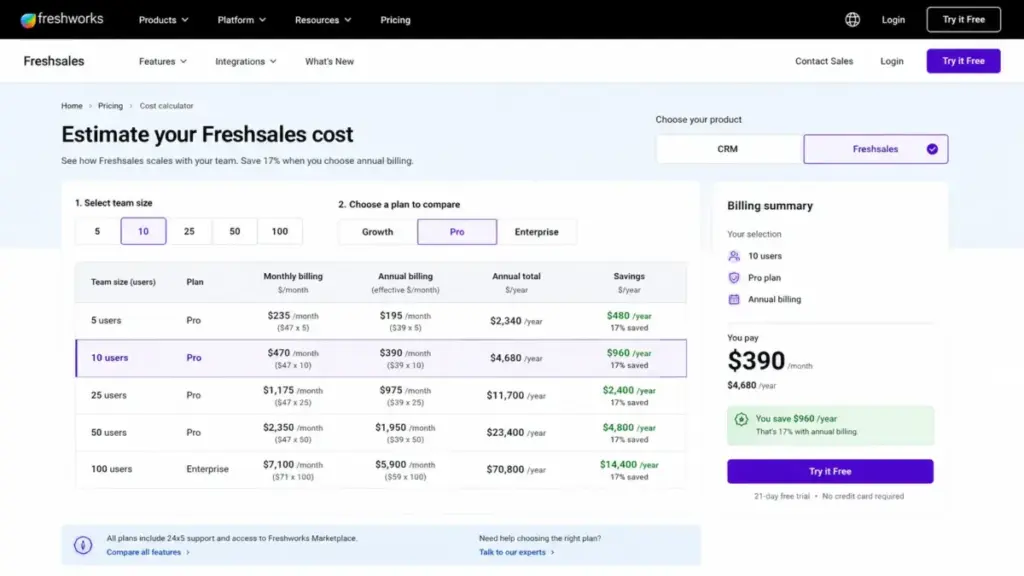Click the $14,400 /year savings value

(x=629, y=464)
